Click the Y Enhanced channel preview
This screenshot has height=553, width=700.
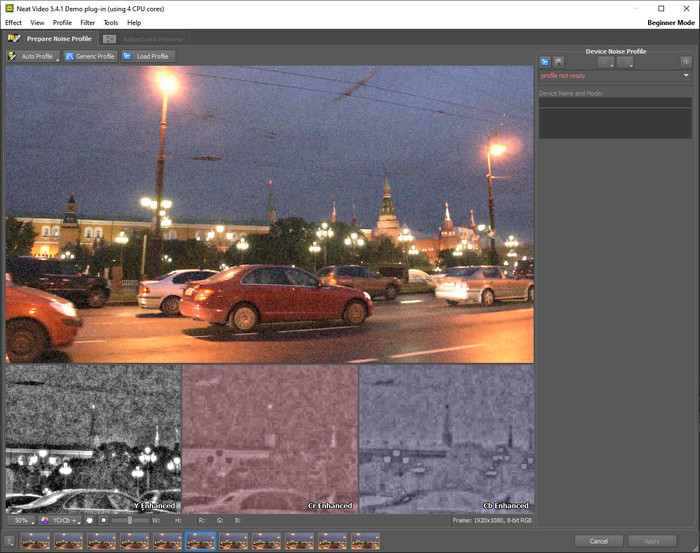pyautogui.click(x=93, y=439)
